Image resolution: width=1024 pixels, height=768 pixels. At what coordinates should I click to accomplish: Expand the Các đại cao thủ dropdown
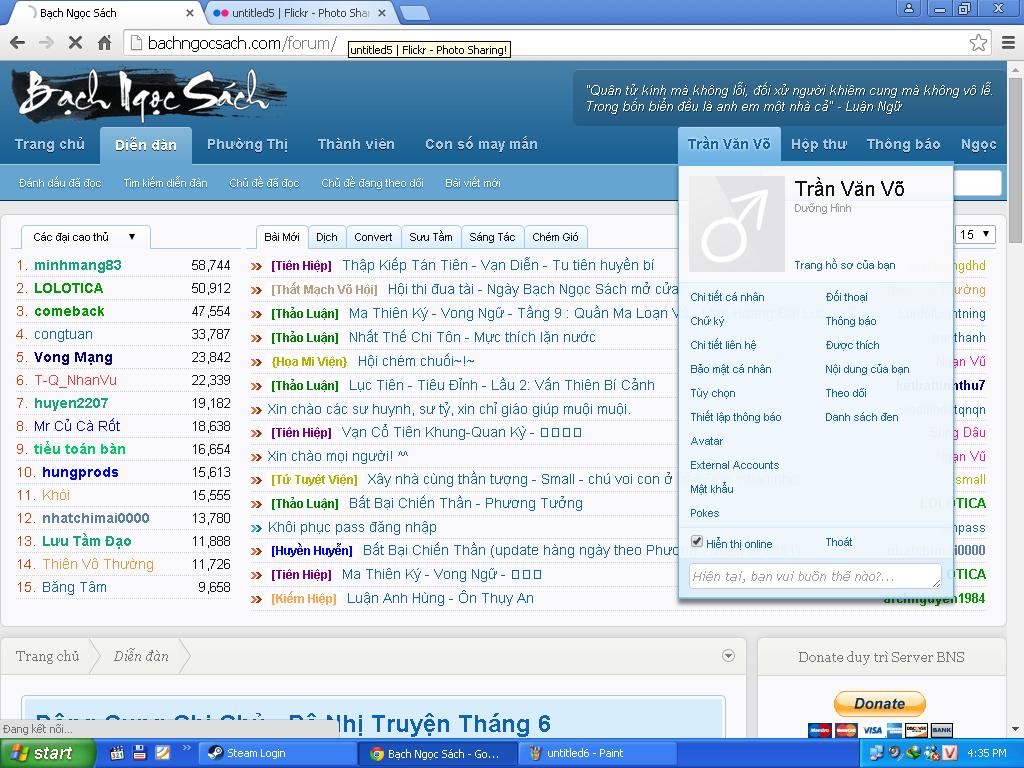tap(85, 237)
